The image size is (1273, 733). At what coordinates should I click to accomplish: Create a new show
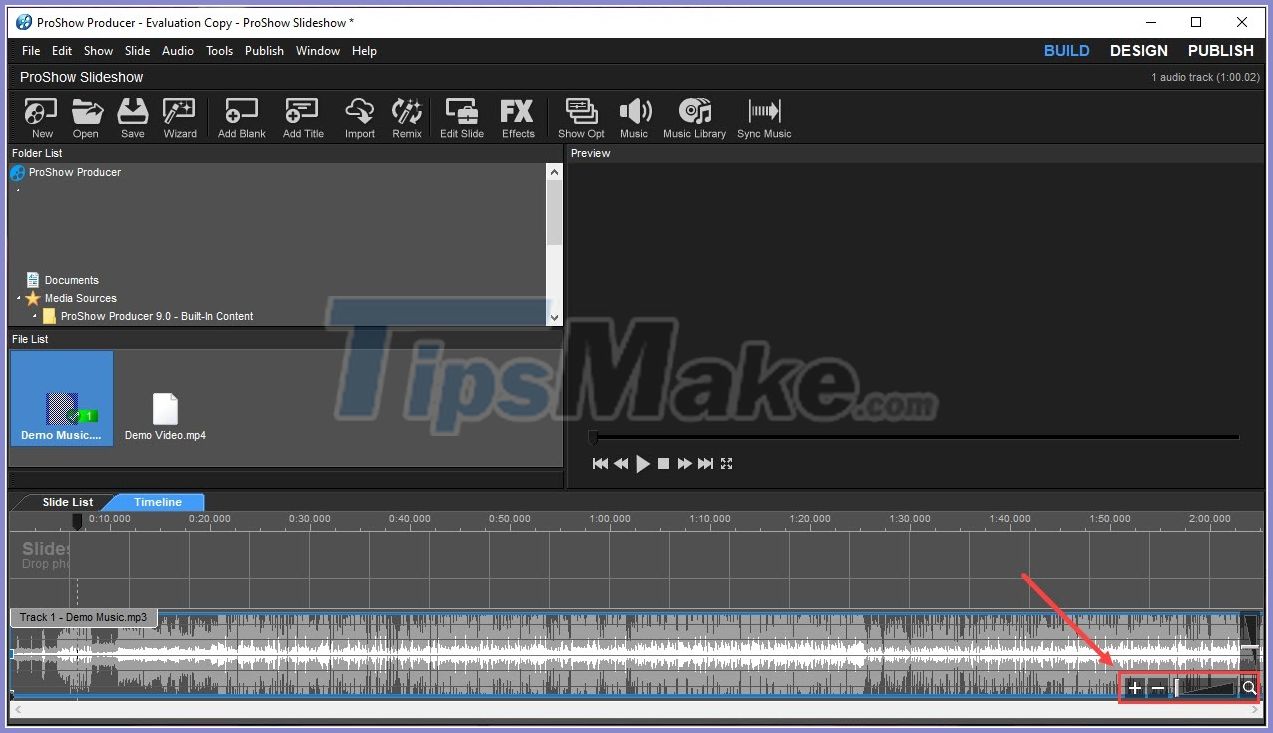pos(40,117)
